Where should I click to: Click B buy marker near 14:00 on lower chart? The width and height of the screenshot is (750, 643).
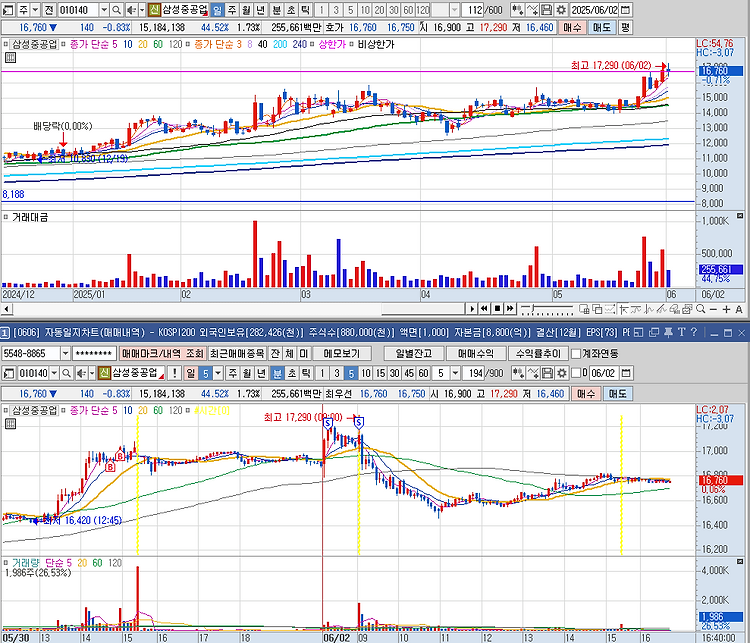pyautogui.click(x=110, y=466)
